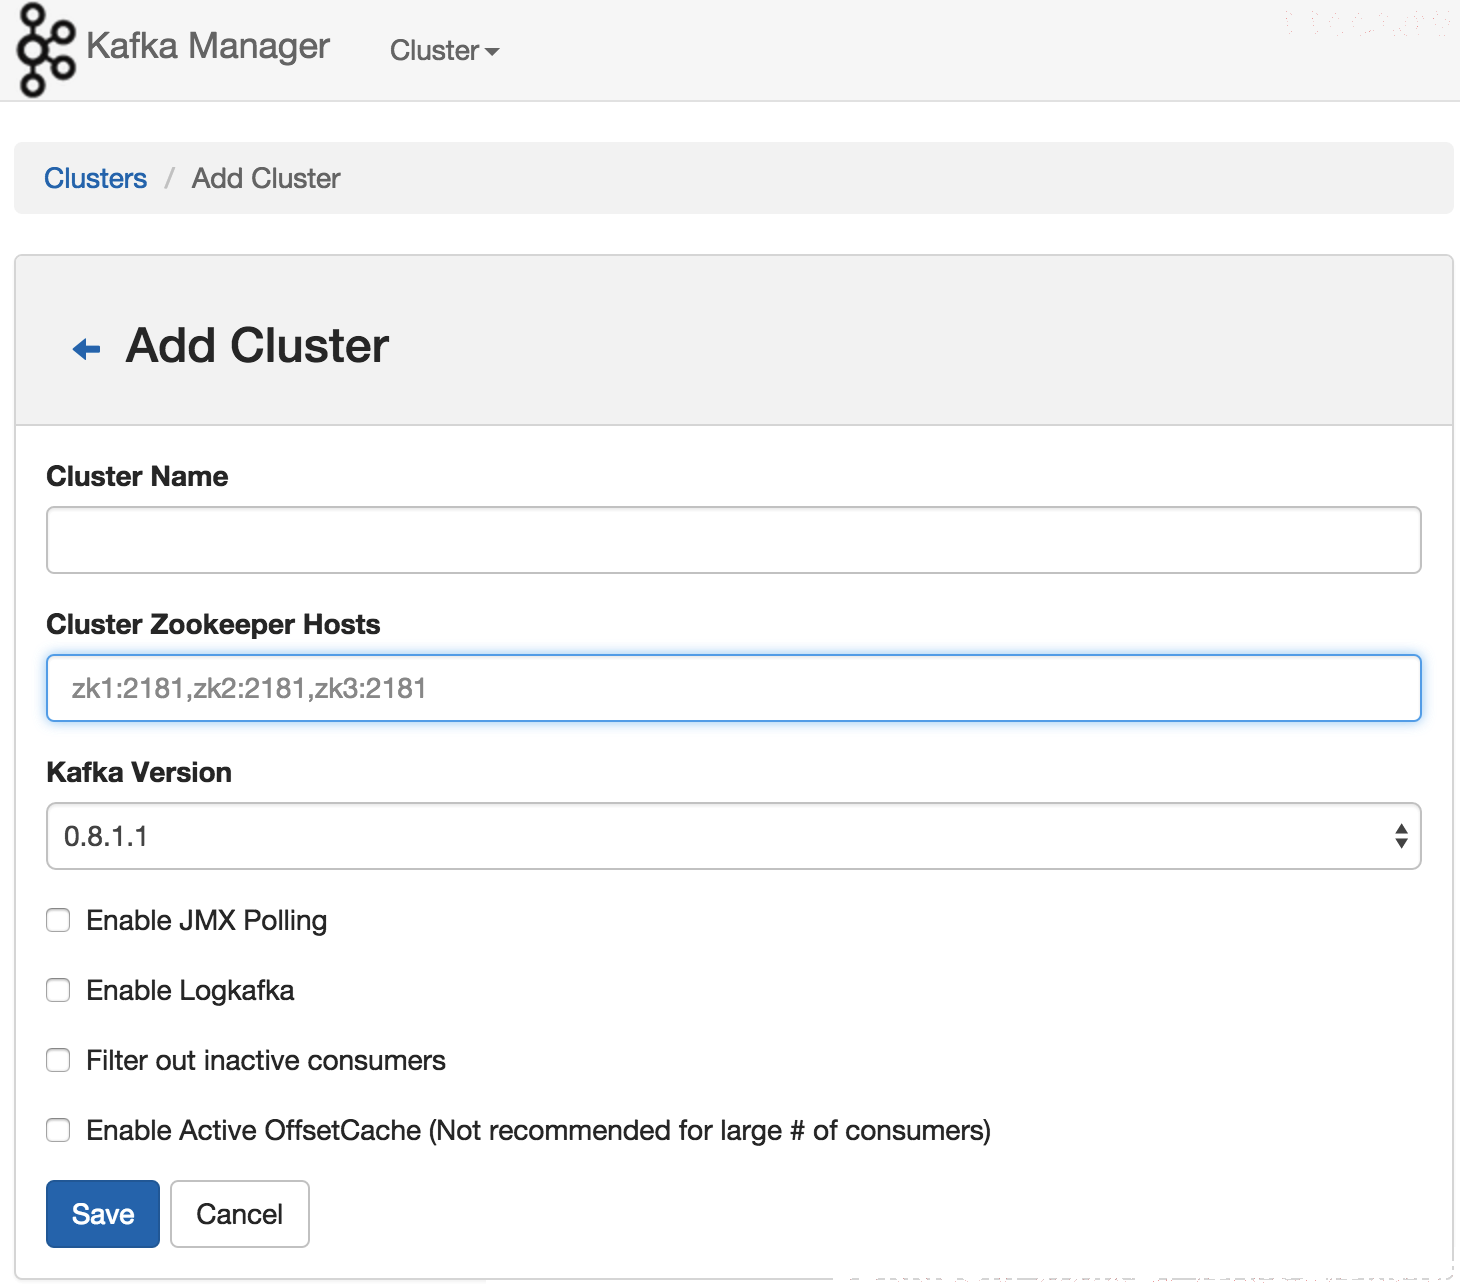Click the Filter out inactive consumers label
The height and width of the screenshot is (1286, 1460).
click(266, 1060)
